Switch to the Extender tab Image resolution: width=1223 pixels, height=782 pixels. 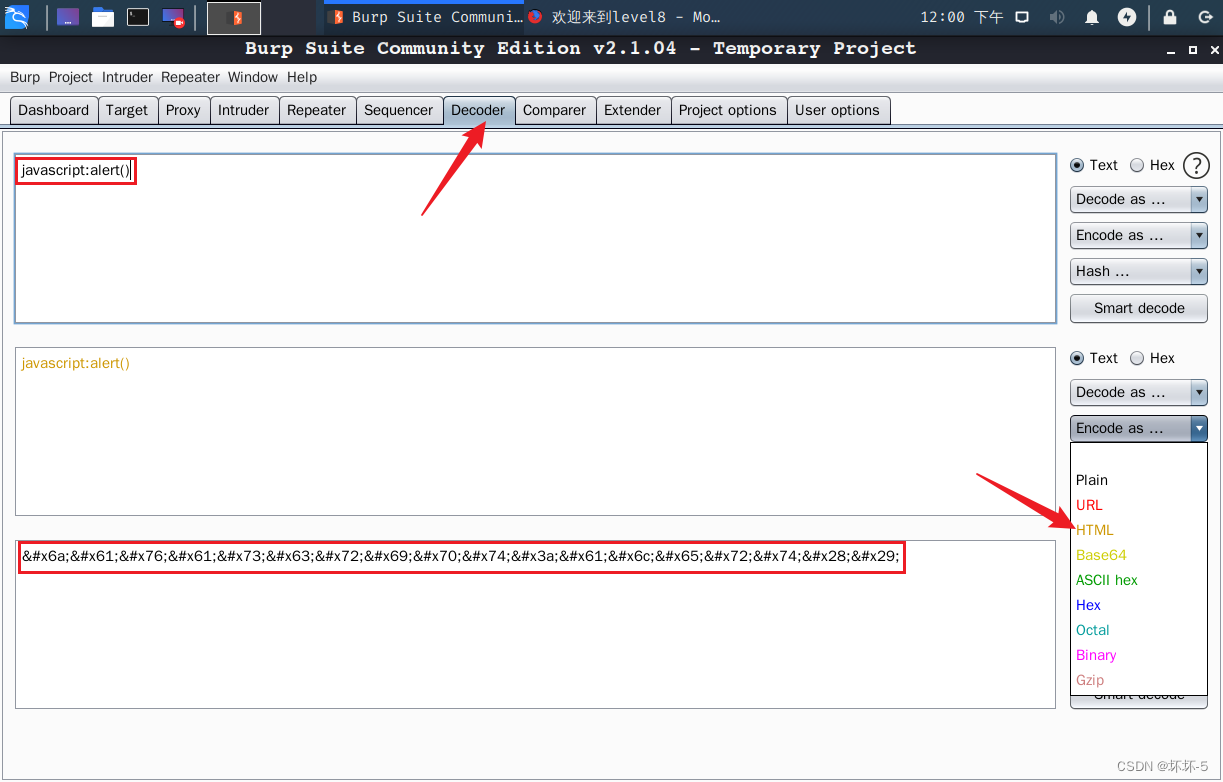(632, 110)
